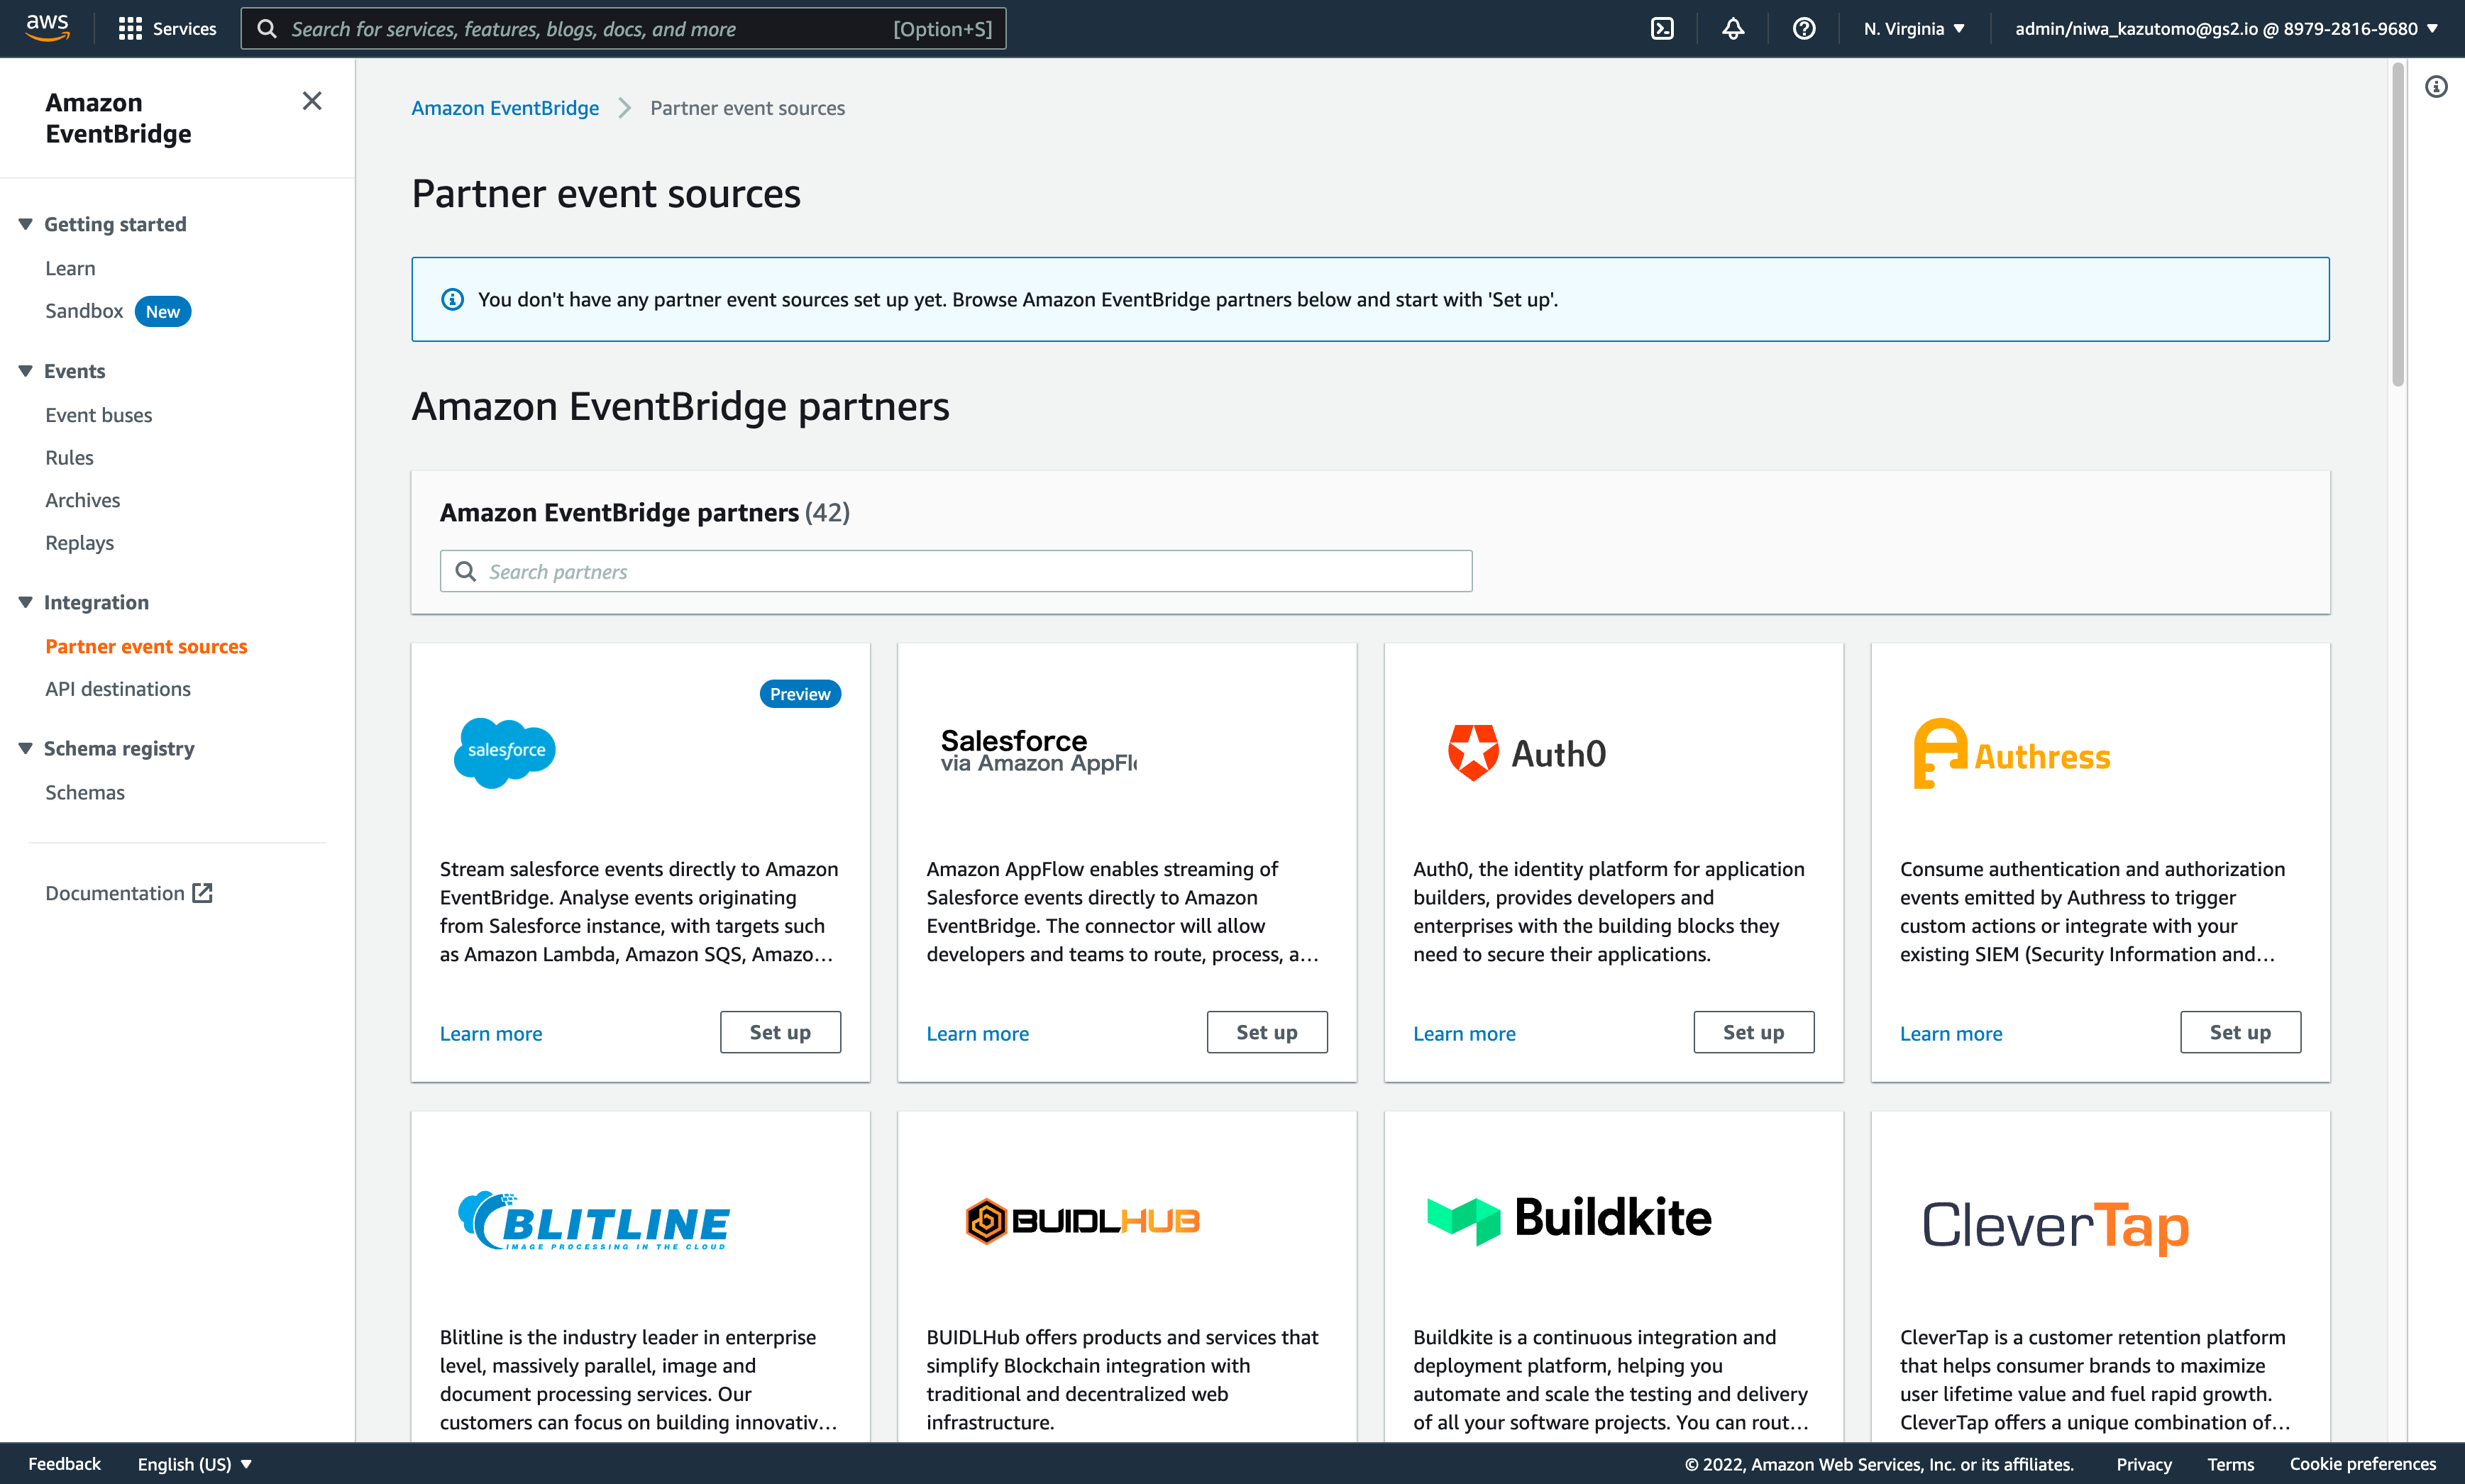
Task: Go to Replays
Action: [80, 543]
